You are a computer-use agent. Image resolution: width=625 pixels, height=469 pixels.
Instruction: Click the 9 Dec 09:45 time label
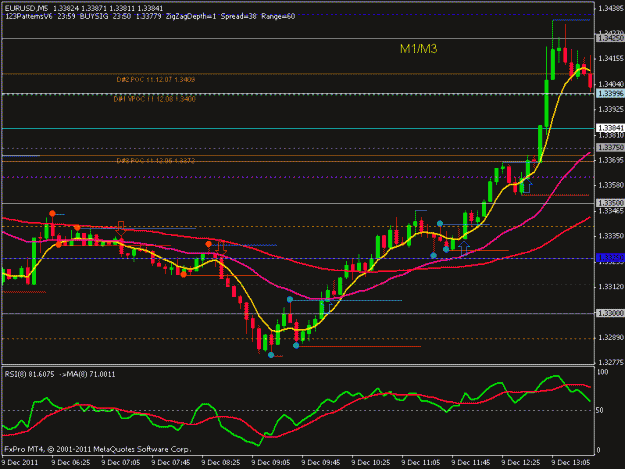pyautogui.click(x=321, y=463)
